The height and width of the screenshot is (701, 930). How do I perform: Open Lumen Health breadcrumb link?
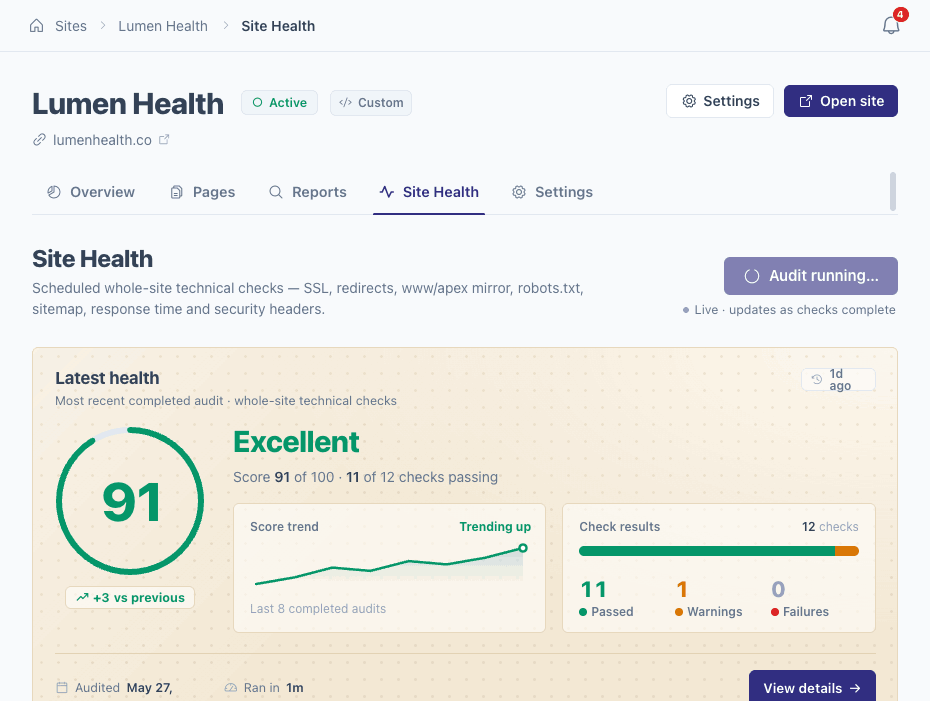163,26
